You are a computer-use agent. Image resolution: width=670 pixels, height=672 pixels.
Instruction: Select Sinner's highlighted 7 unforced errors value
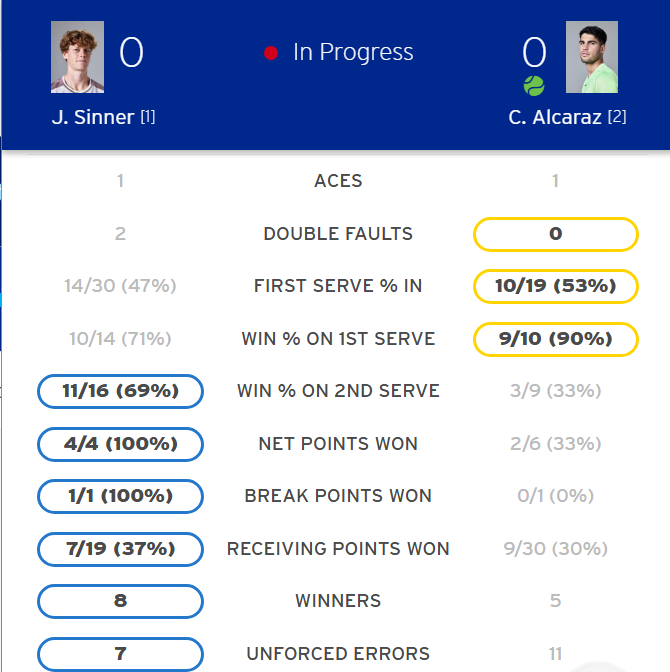click(x=120, y=654)
